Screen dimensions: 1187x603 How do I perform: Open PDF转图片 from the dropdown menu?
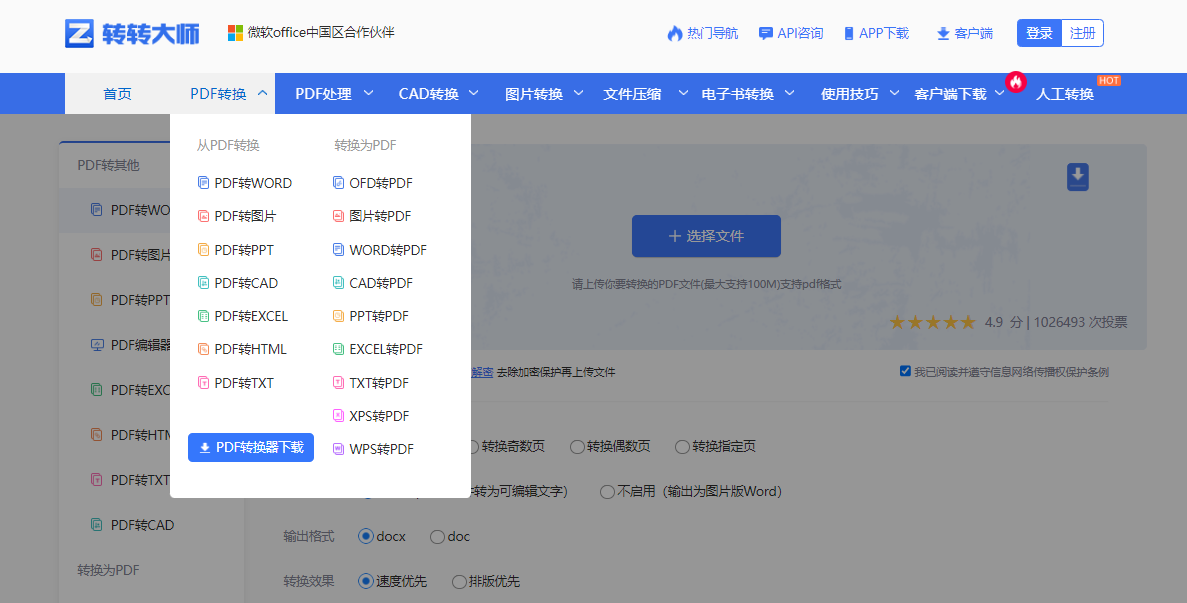[x=239, y=216]
